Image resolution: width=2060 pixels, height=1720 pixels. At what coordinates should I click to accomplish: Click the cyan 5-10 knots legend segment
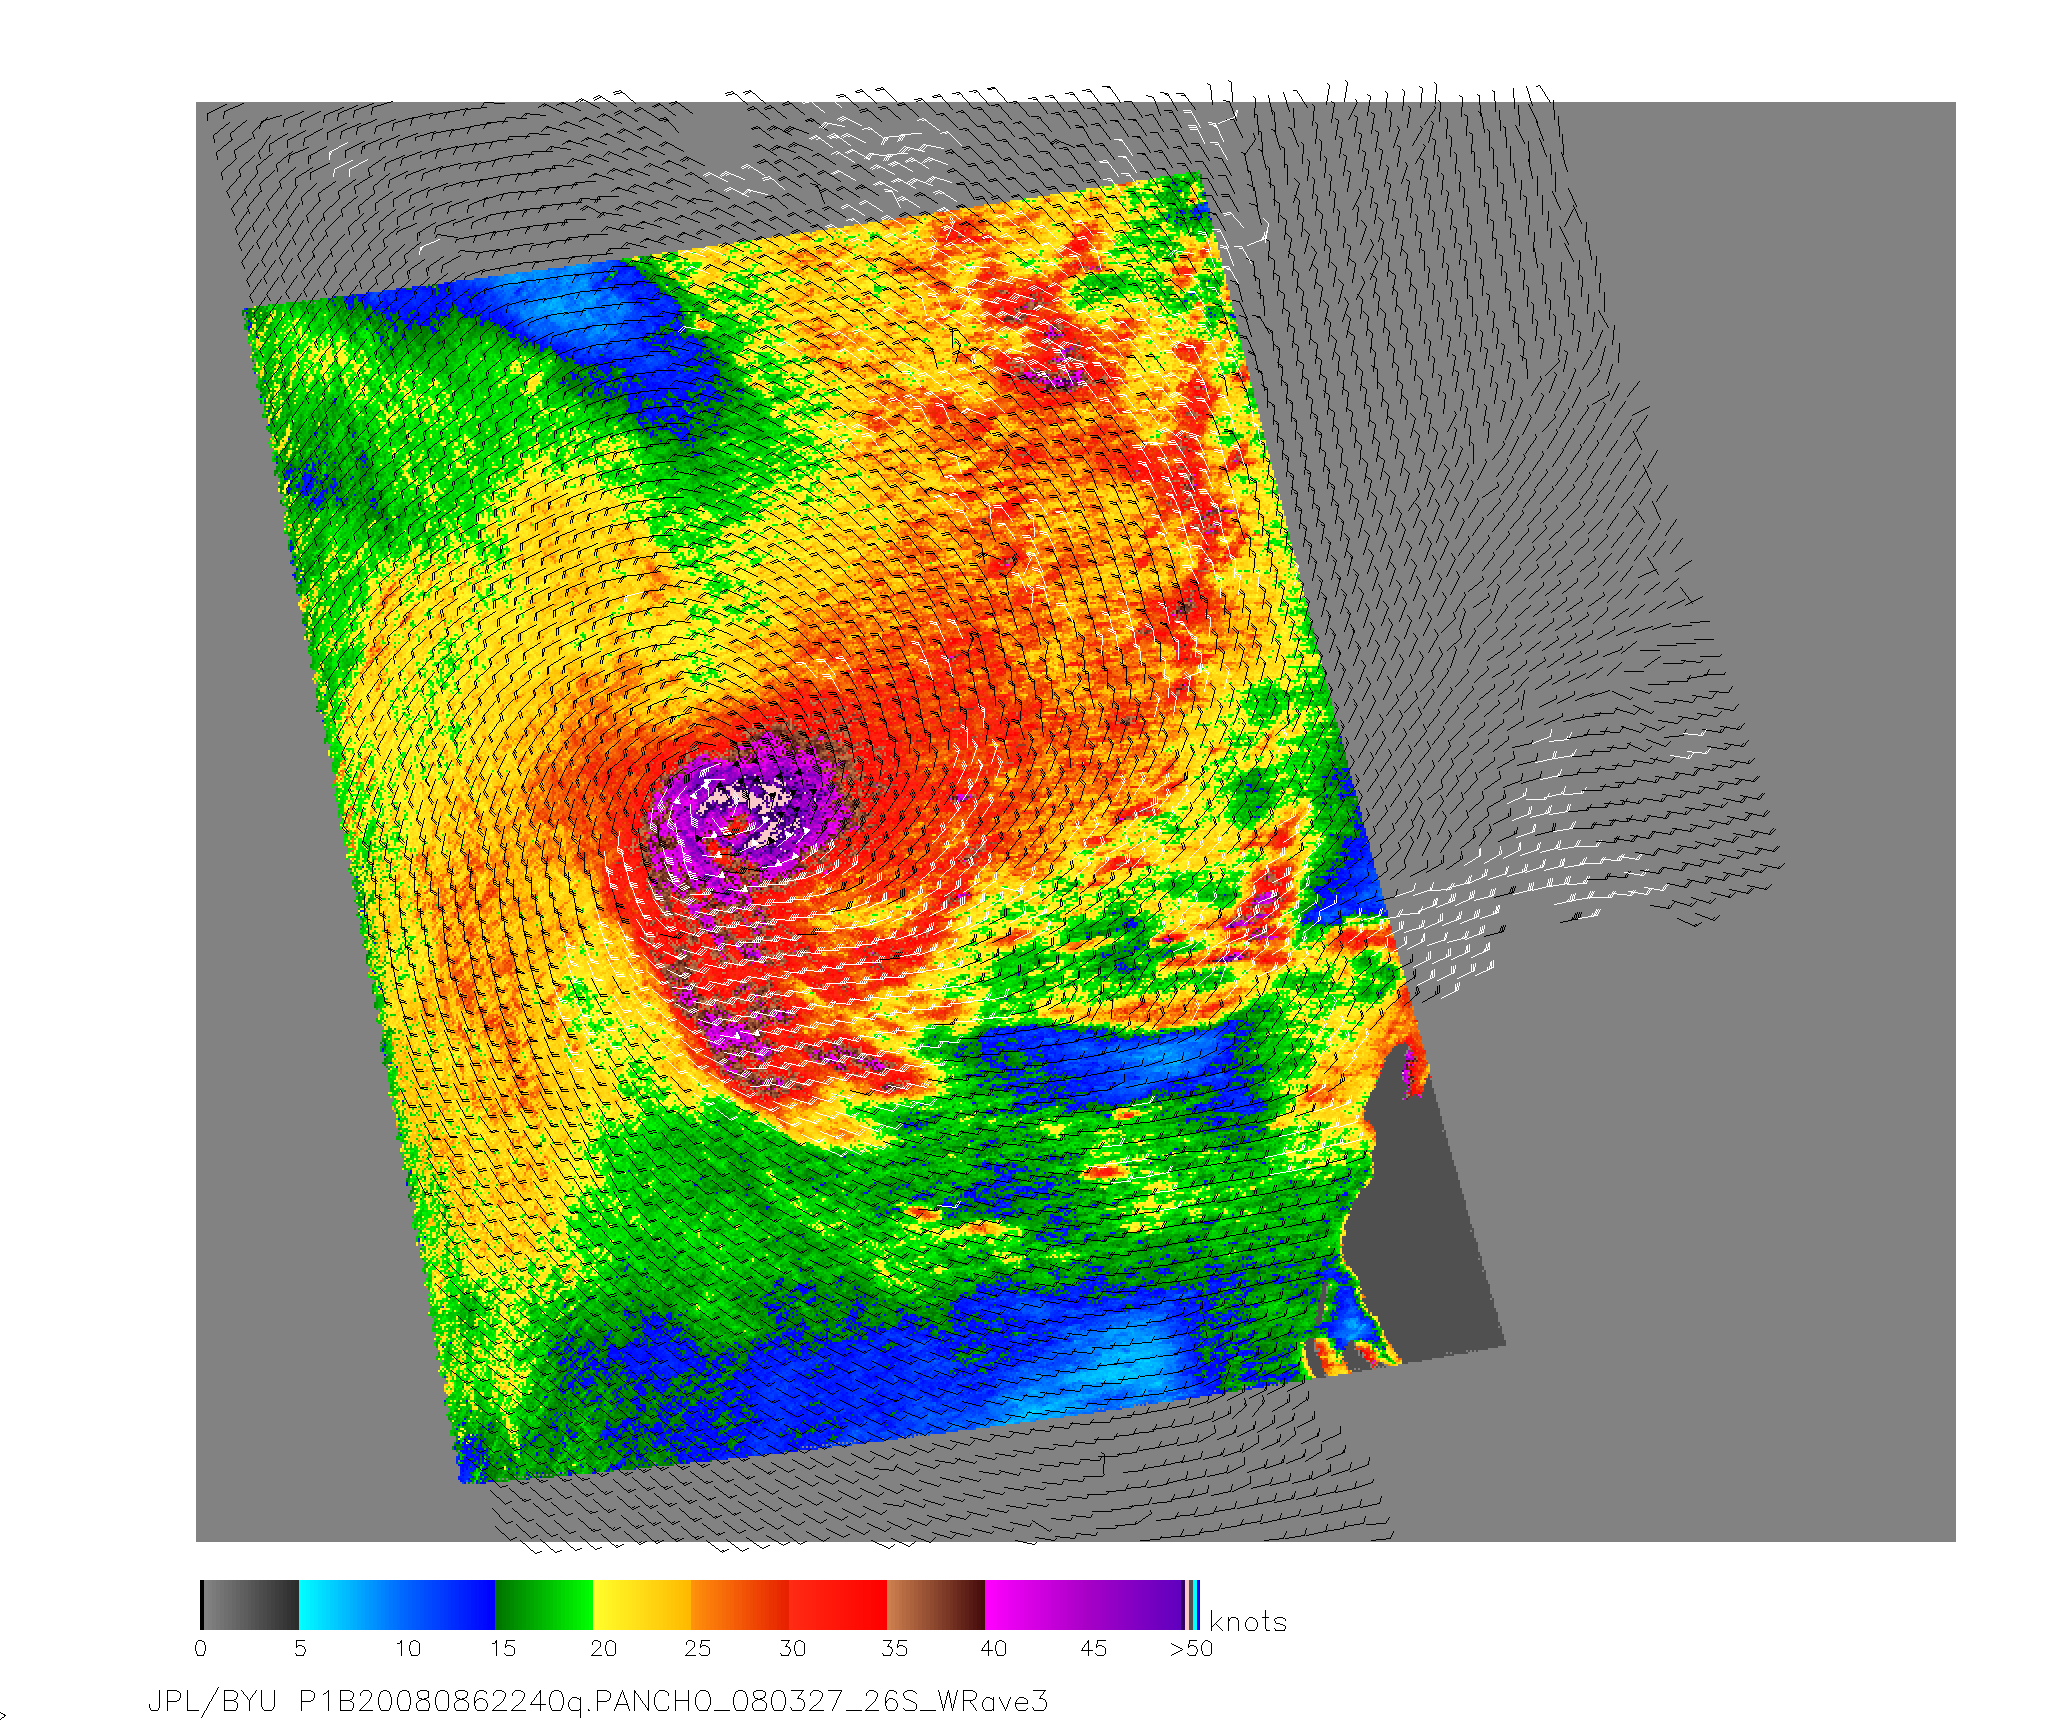point(348,1605)
